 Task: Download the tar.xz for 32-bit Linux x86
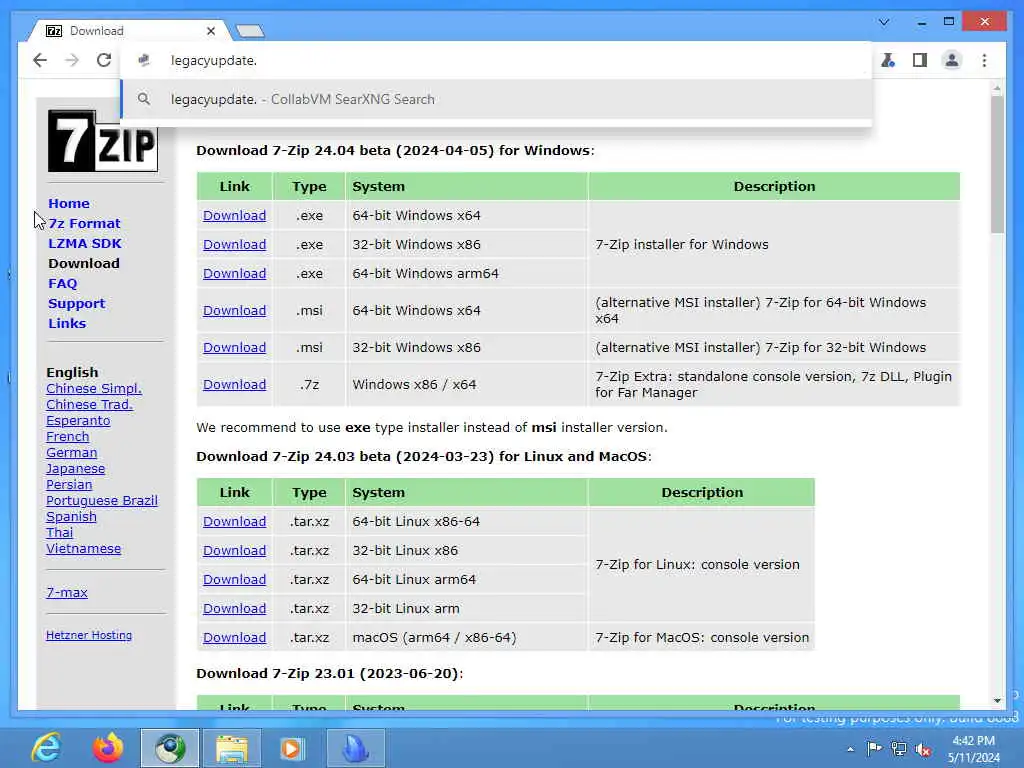point(234,551)
